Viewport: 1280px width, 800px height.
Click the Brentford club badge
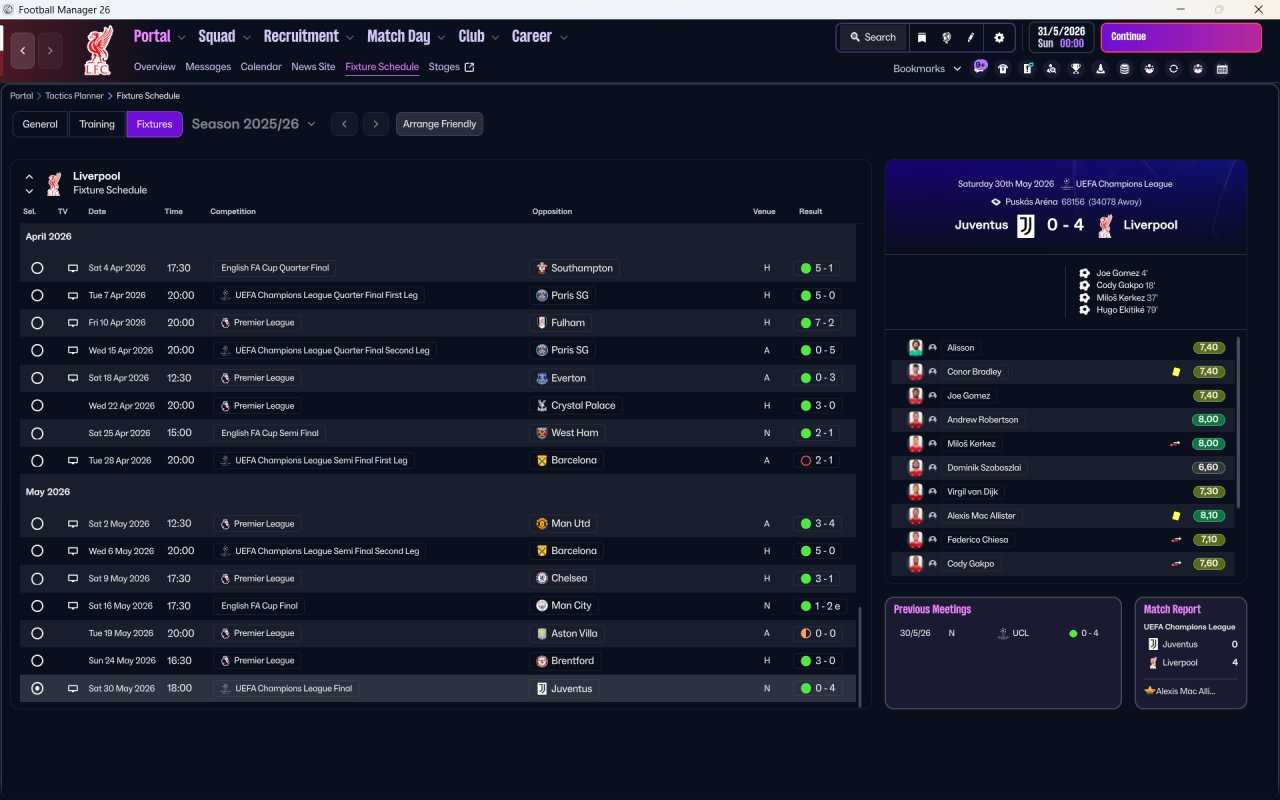point(542,661)
